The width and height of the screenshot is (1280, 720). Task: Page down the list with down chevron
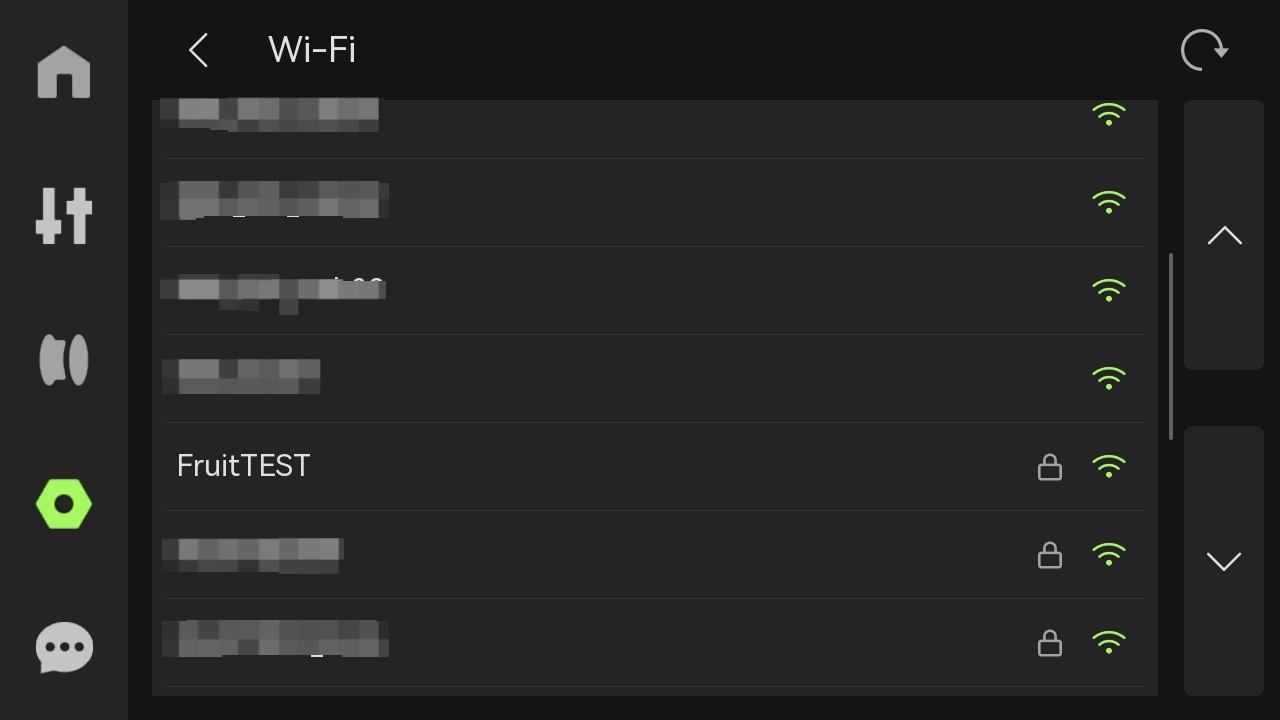point(1224,561)
